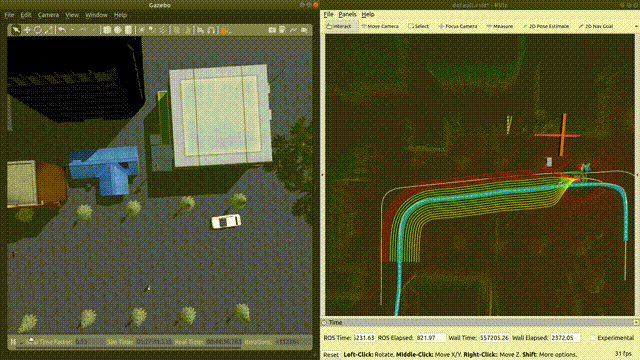Open the Window menu in Gazebo
The image size is (640, 360).
click(96, 15)
